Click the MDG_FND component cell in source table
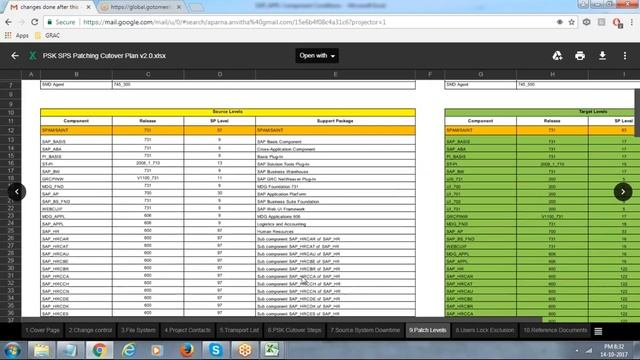 (x=76, y=186)
